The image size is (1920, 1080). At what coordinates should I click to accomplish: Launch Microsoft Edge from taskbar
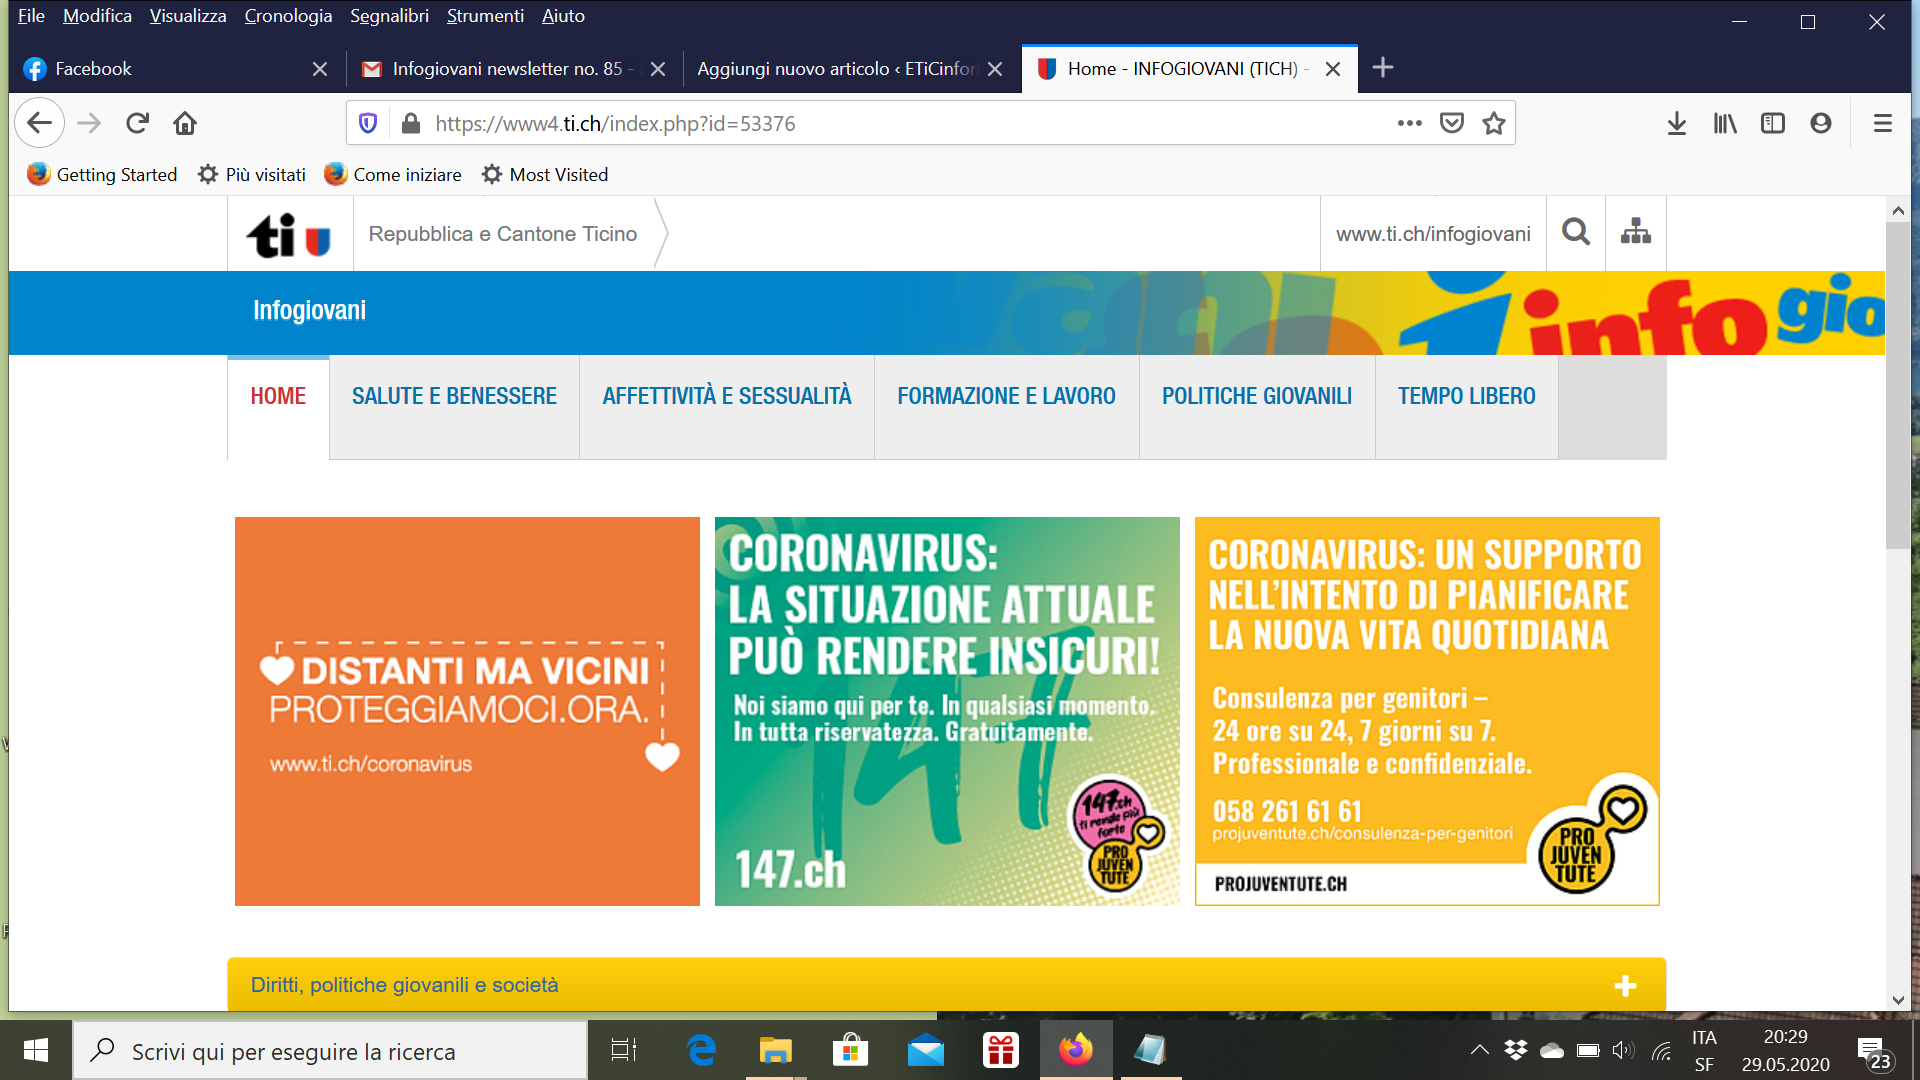coord(701,1050)
